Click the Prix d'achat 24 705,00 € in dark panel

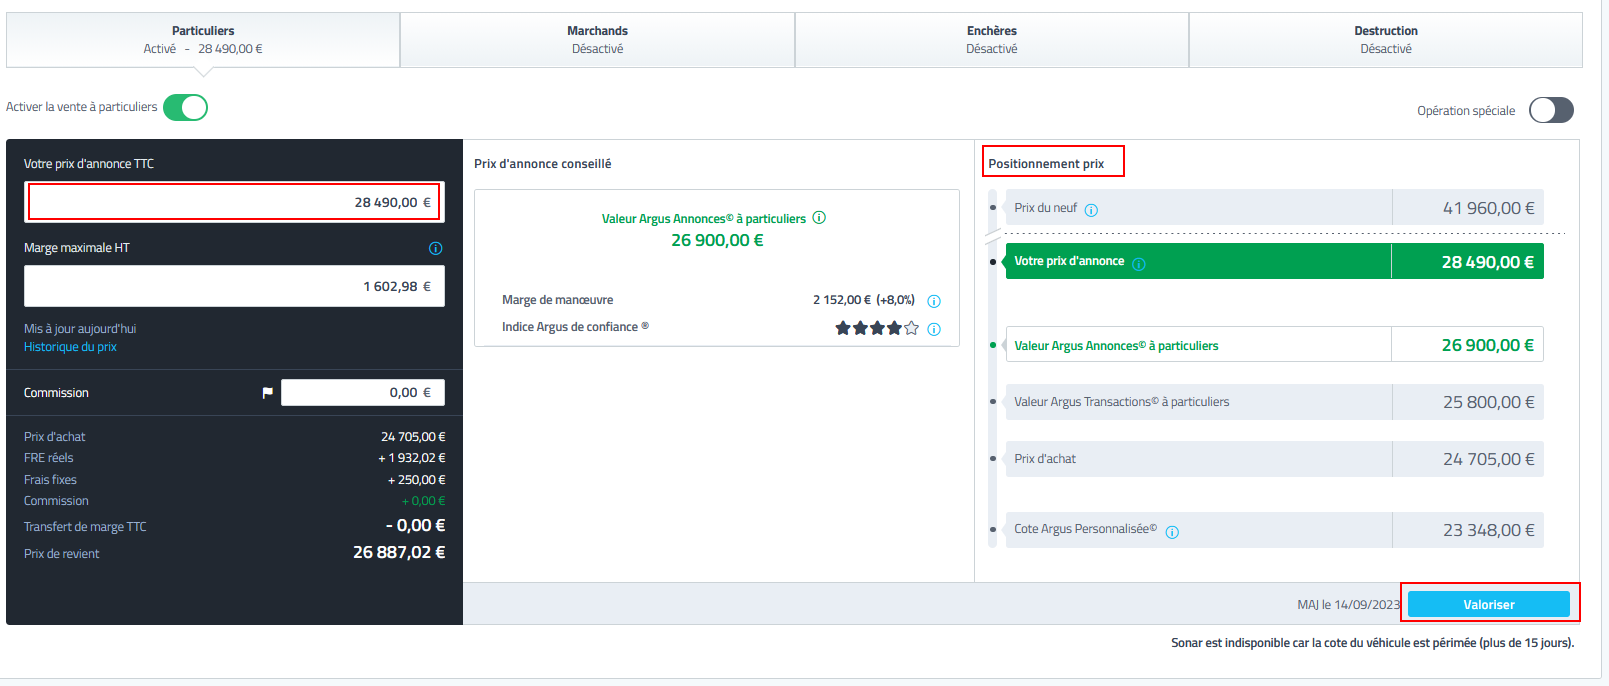point(413,437)
